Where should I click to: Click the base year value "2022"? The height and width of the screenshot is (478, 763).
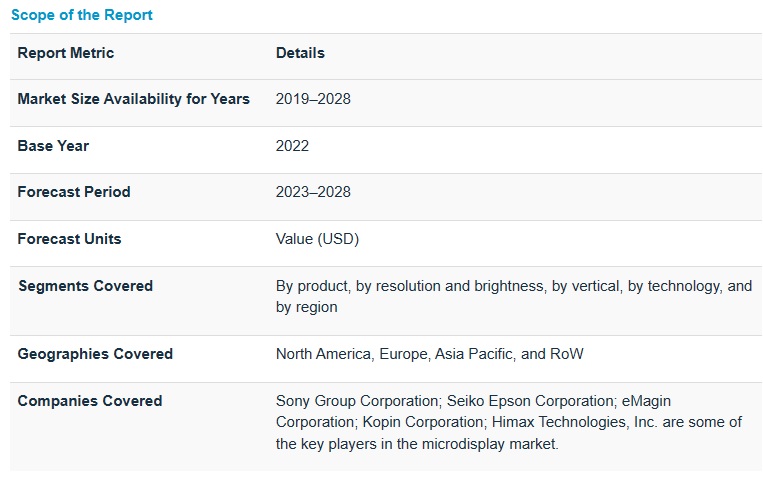point(292,146)
